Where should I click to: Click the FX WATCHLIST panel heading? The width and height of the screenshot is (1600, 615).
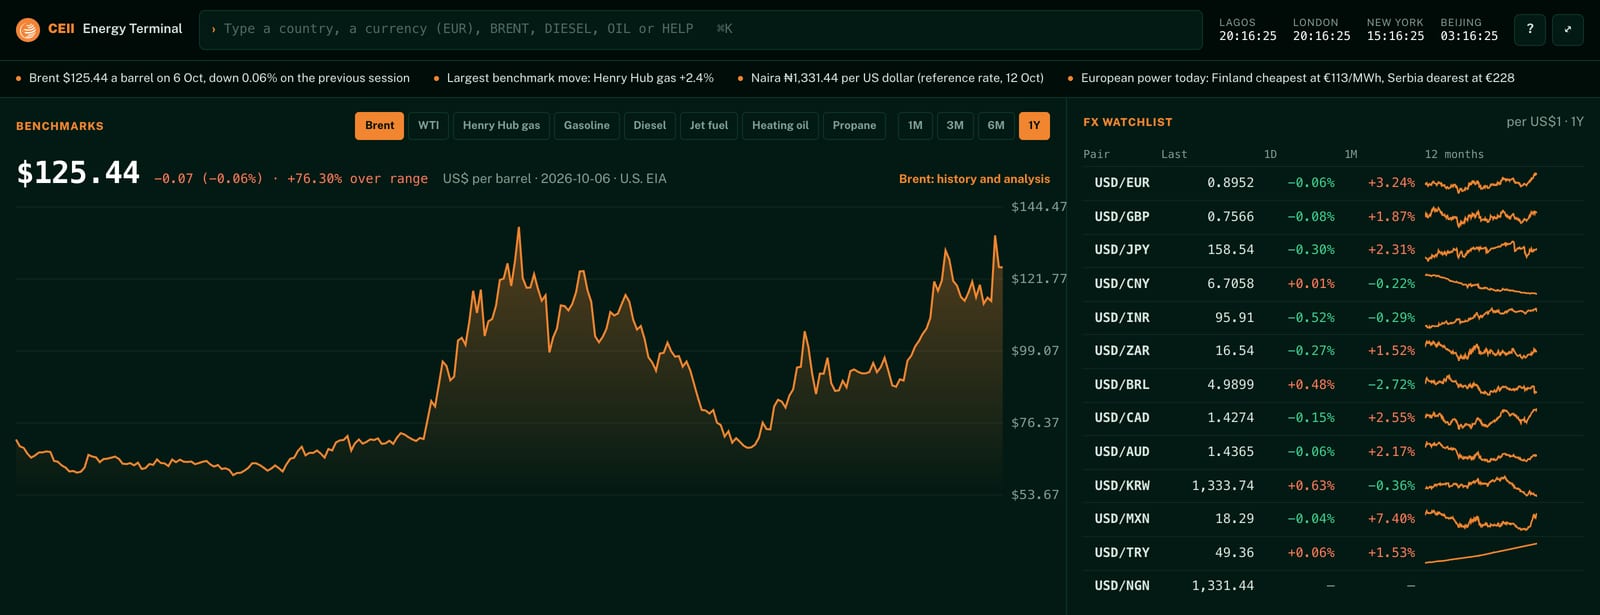[1127, 122]
